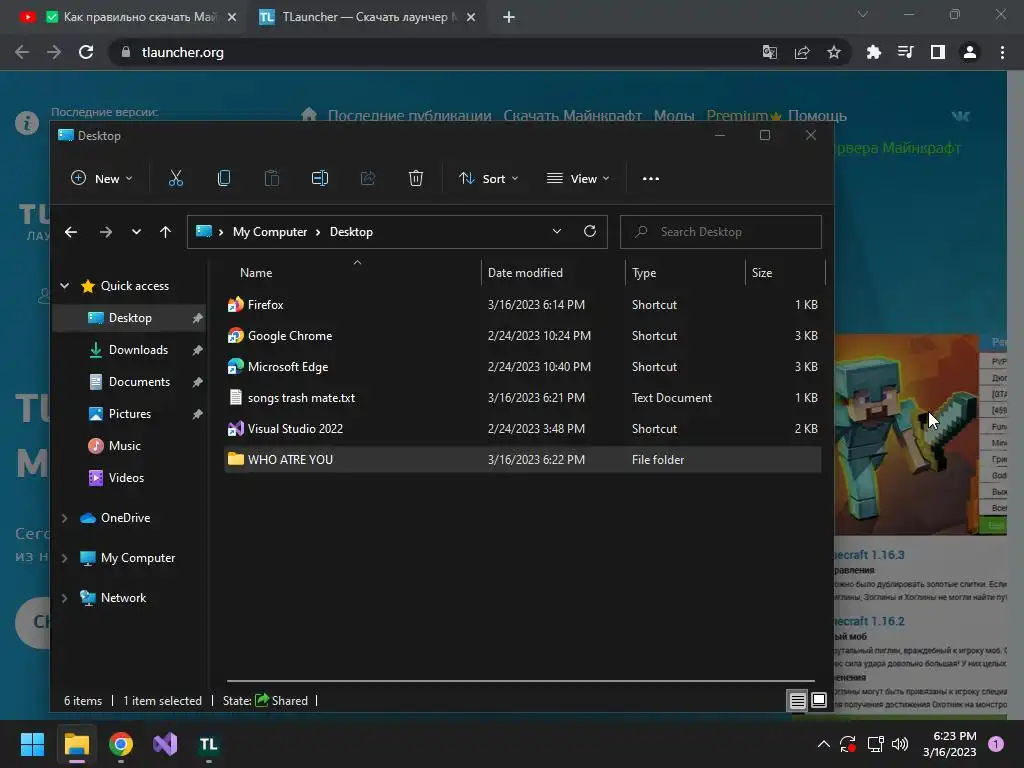This screenshot has height=768, width=1024.
Task: Click the Rename icon in Explorer toolbar
Action: coord(320,178)
